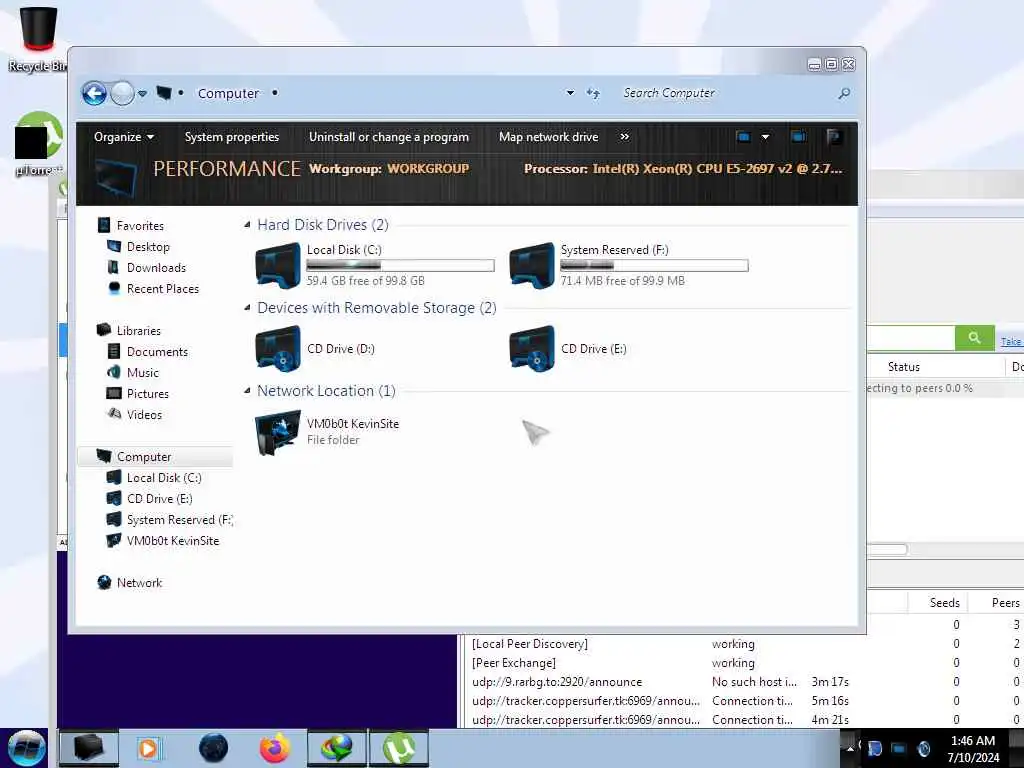Open the view options dropdown arrow
Image resolution: width=1024 pixels, height=768 pixels.
[765, 137]
